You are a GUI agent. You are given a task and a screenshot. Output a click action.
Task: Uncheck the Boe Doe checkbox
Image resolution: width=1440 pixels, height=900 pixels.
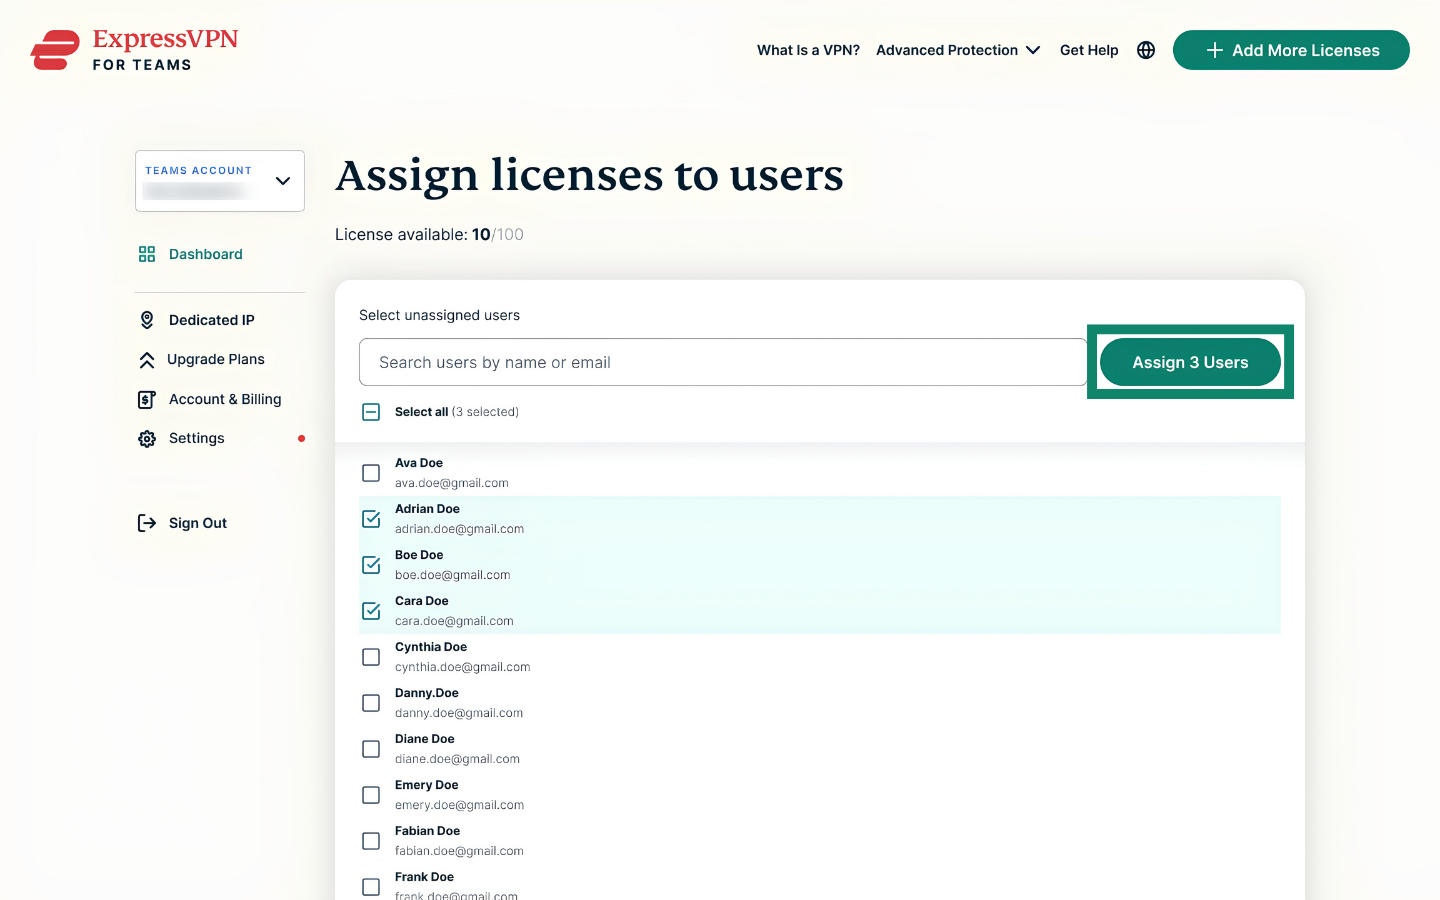coord(371,565)
